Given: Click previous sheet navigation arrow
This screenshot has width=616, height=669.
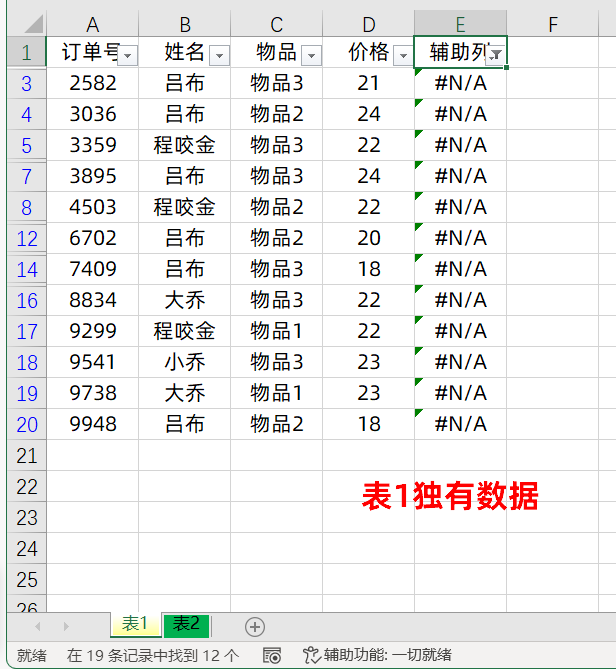Looking at the screenshot, I should click(38, 626).
